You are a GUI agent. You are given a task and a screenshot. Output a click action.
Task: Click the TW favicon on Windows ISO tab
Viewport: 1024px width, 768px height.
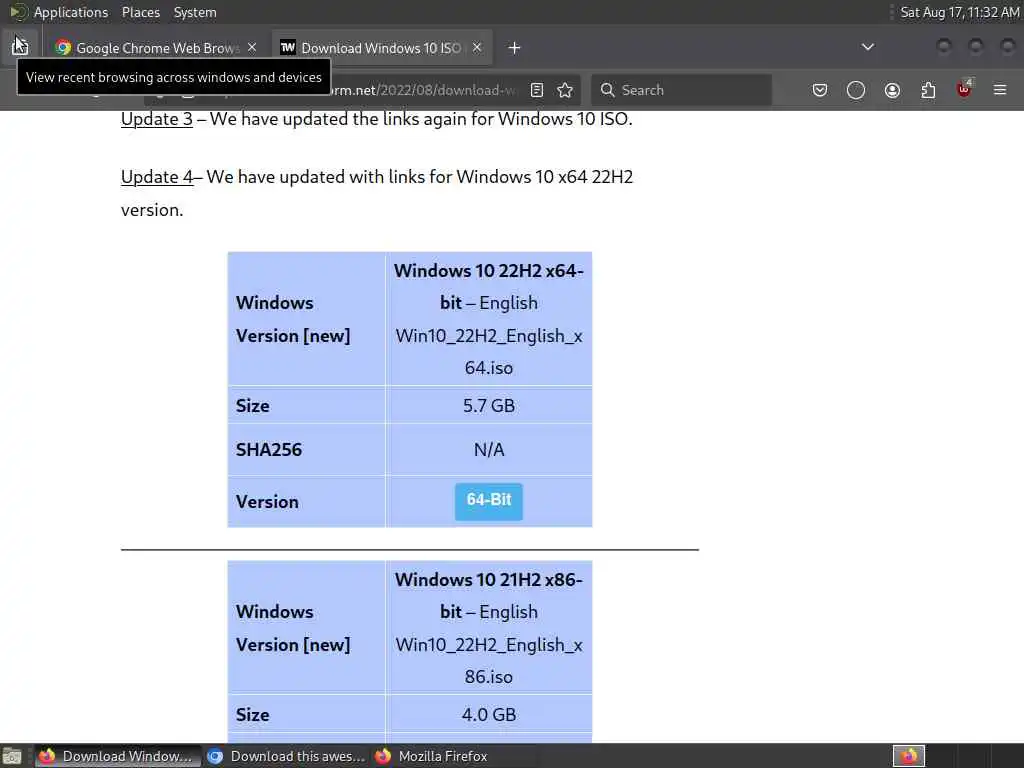[288, 47]
